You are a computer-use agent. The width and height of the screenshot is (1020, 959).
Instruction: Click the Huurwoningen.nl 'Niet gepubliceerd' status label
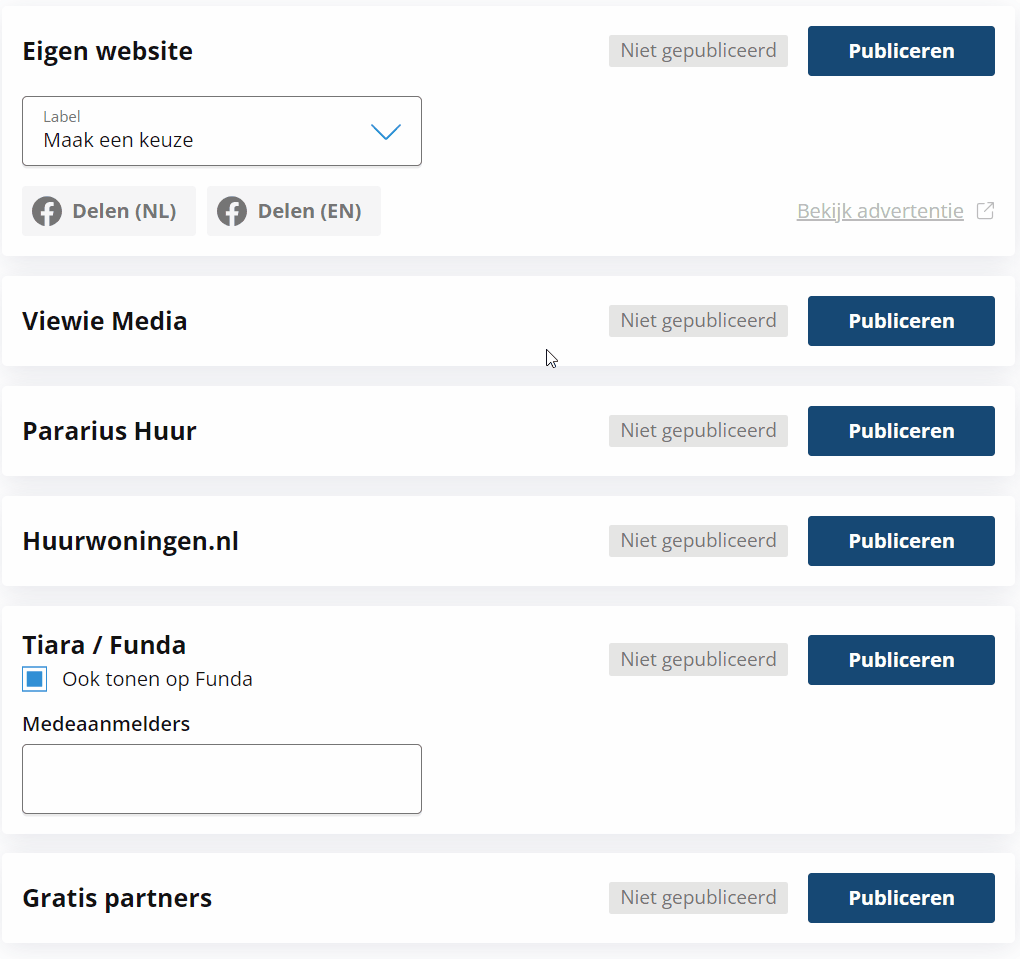(698, 541)
